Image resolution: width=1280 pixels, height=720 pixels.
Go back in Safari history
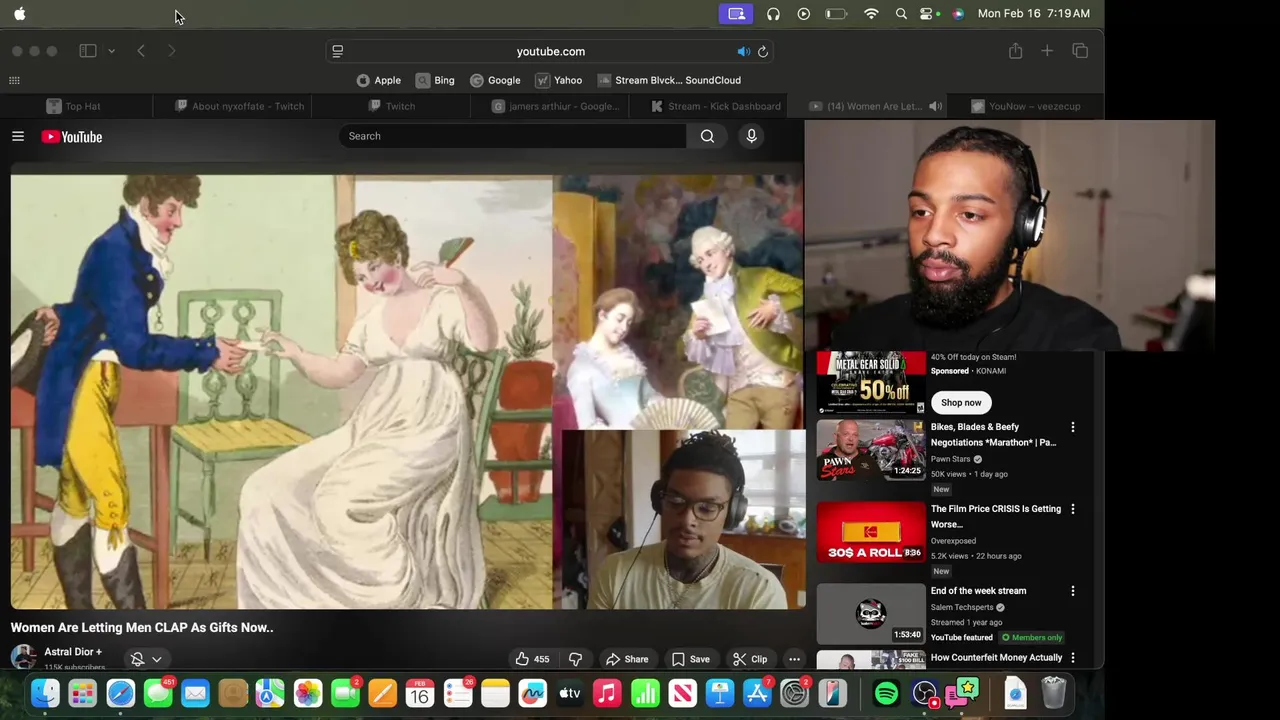(x=141, y=51)
